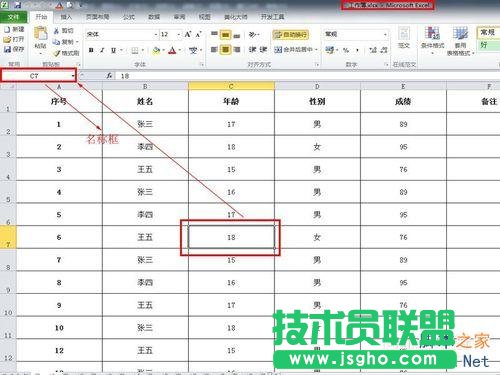Click the 保存 (Save) icon in the ribbon
This screenshot has width=500, height=375.
pyautogui.click(x=7, y=49)
